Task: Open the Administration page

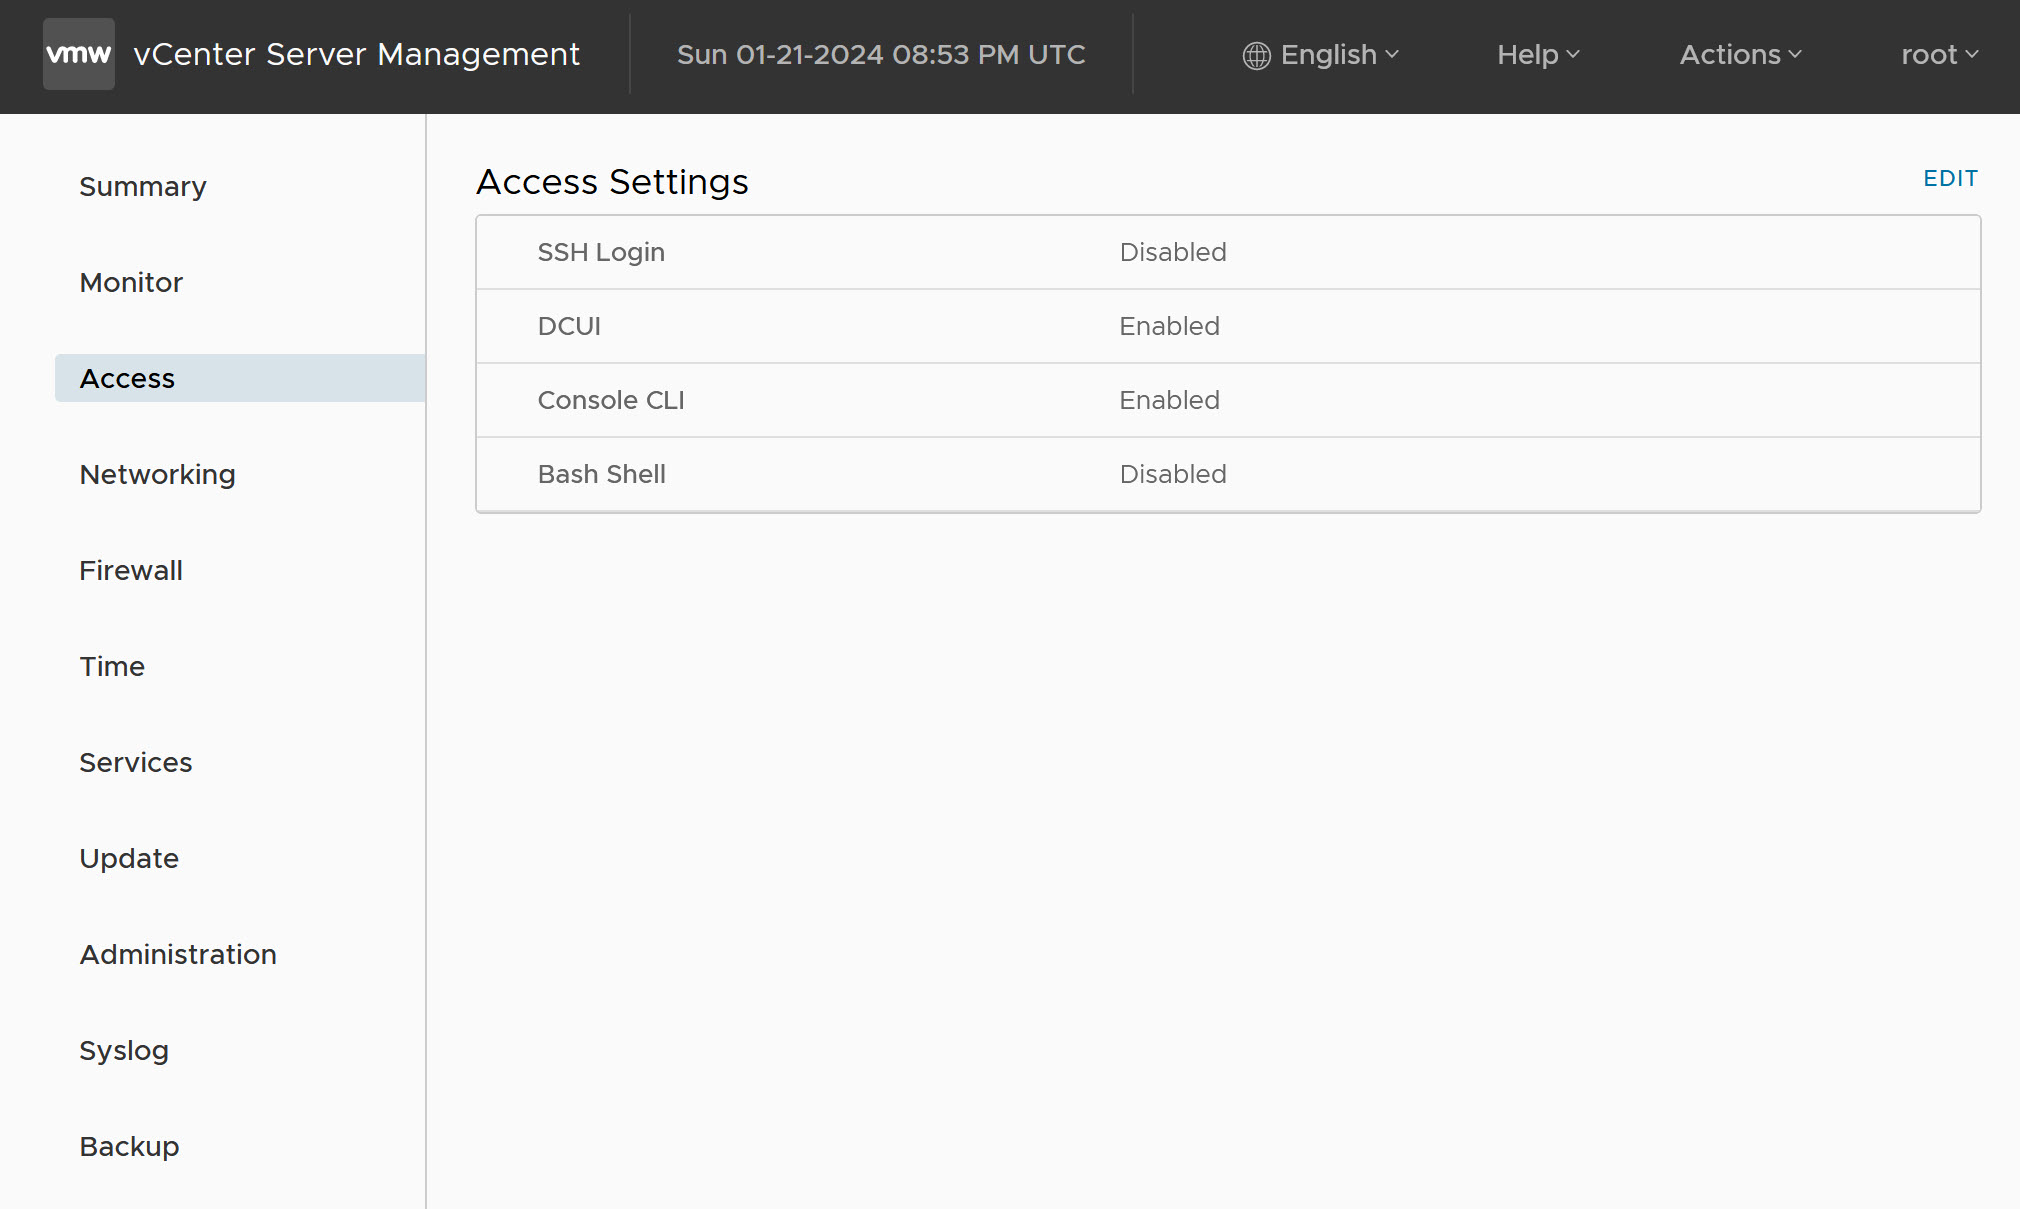Action: tap(178, 954)
